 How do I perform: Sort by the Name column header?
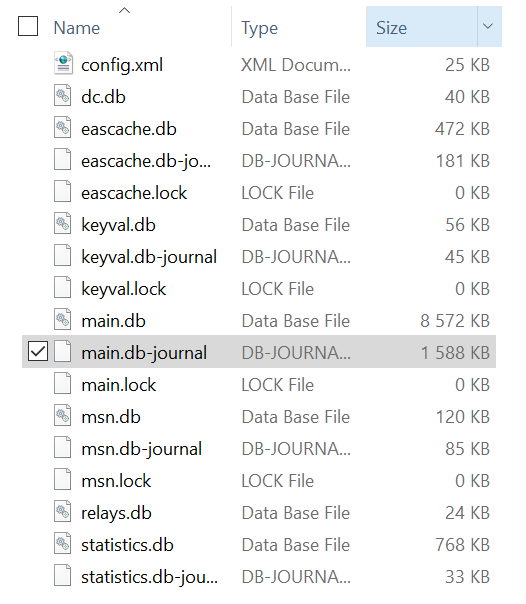tap(77, 28)
